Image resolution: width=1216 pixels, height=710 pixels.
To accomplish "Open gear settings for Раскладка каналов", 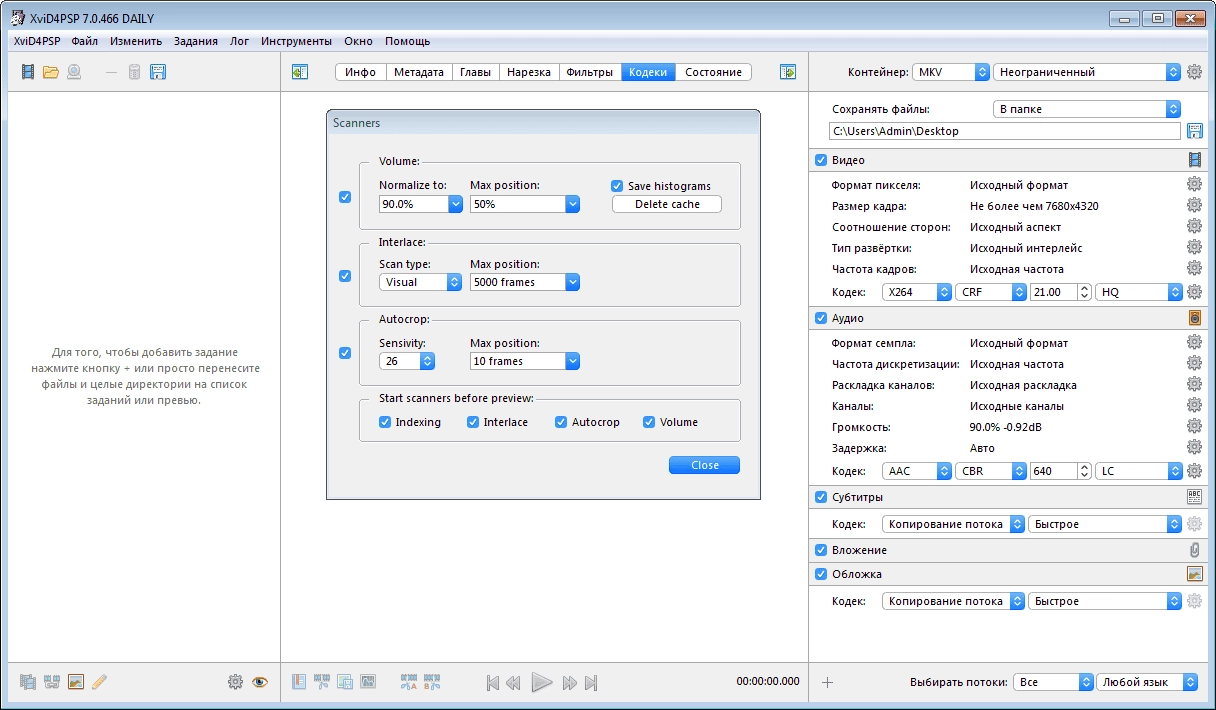I will click(1194, 385).
